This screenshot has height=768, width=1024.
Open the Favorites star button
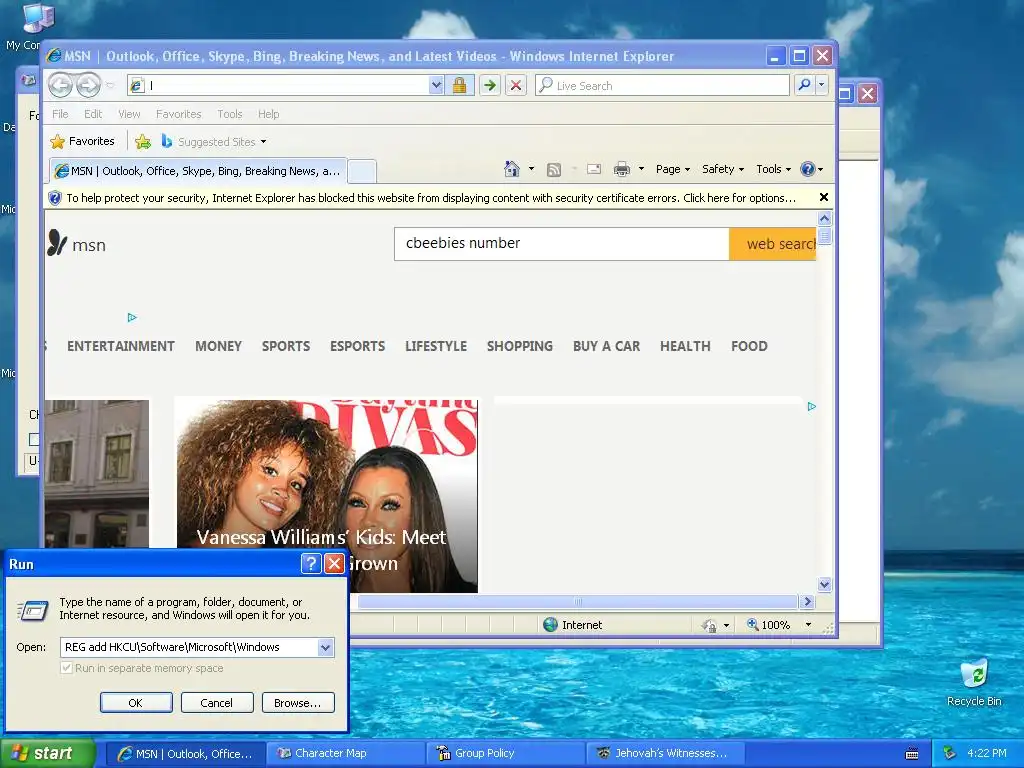[83, 141]
